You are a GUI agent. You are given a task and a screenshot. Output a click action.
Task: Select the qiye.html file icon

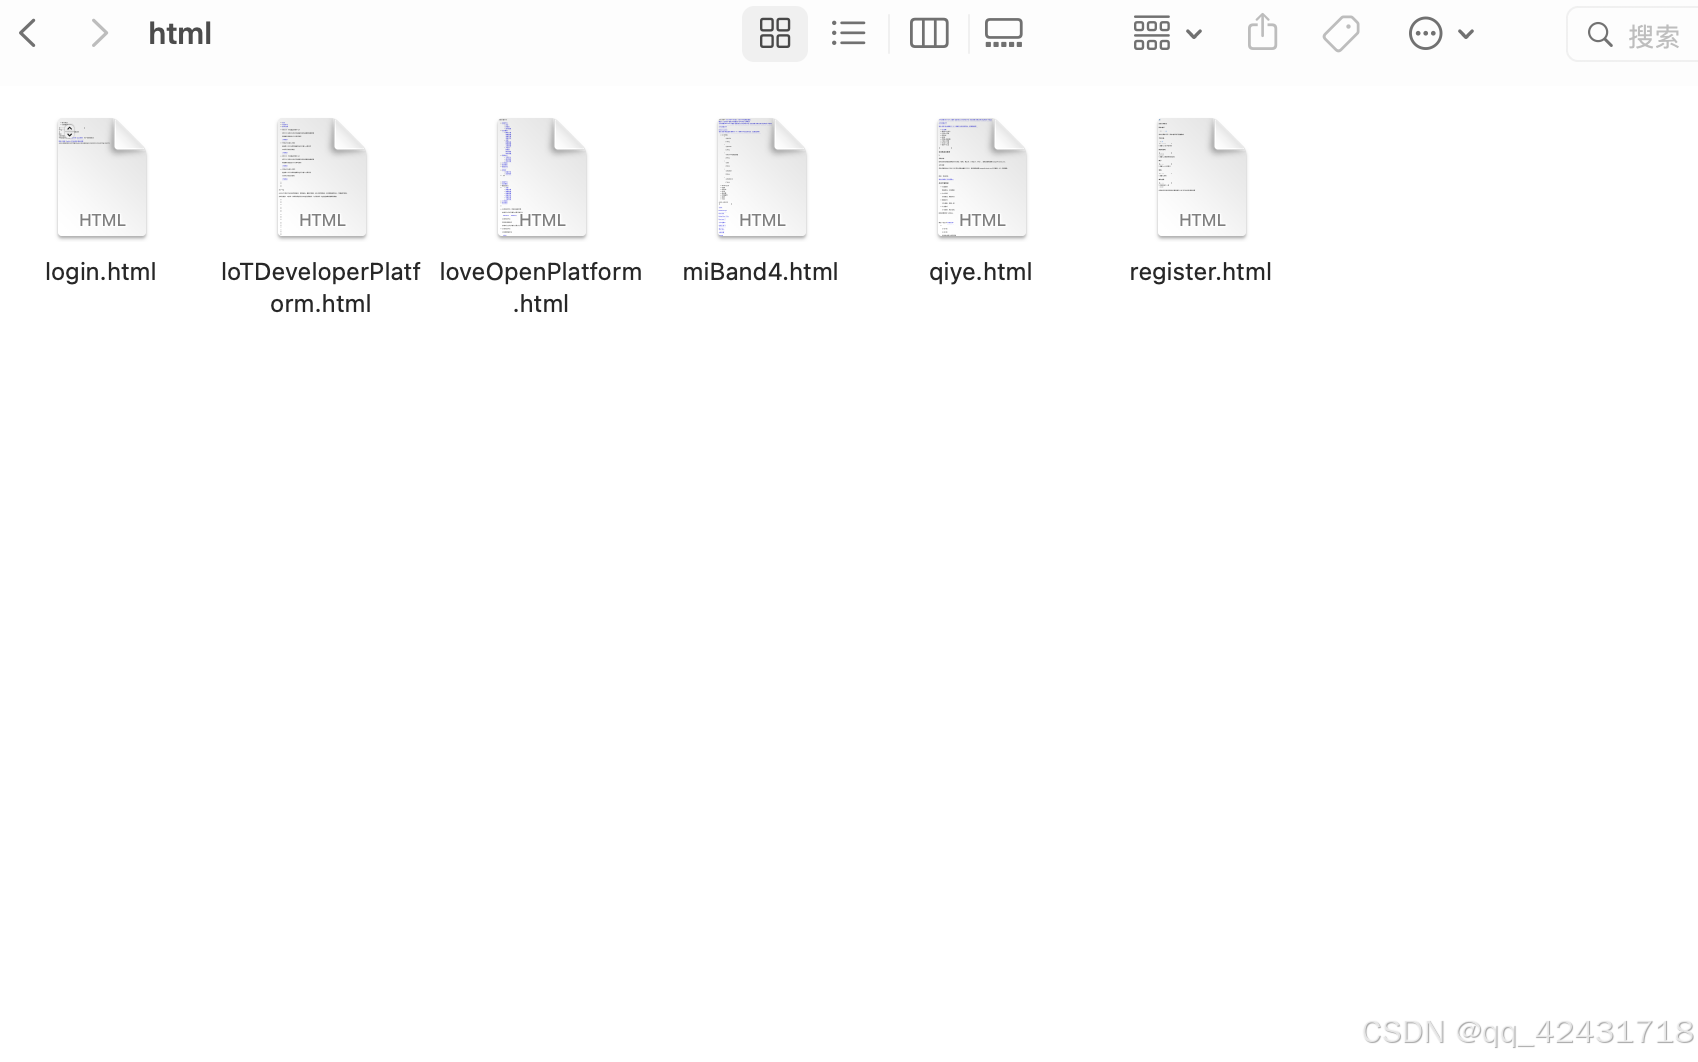(982, 178)
